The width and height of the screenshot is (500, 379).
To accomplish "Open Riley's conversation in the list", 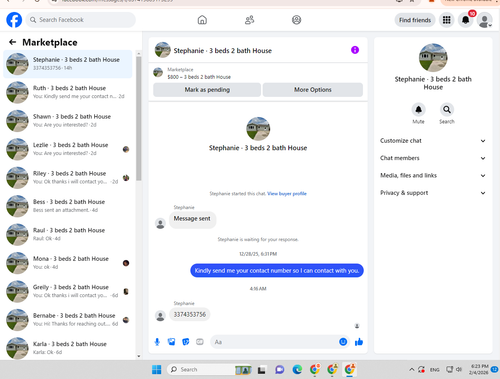I will [x=68, y=178].
